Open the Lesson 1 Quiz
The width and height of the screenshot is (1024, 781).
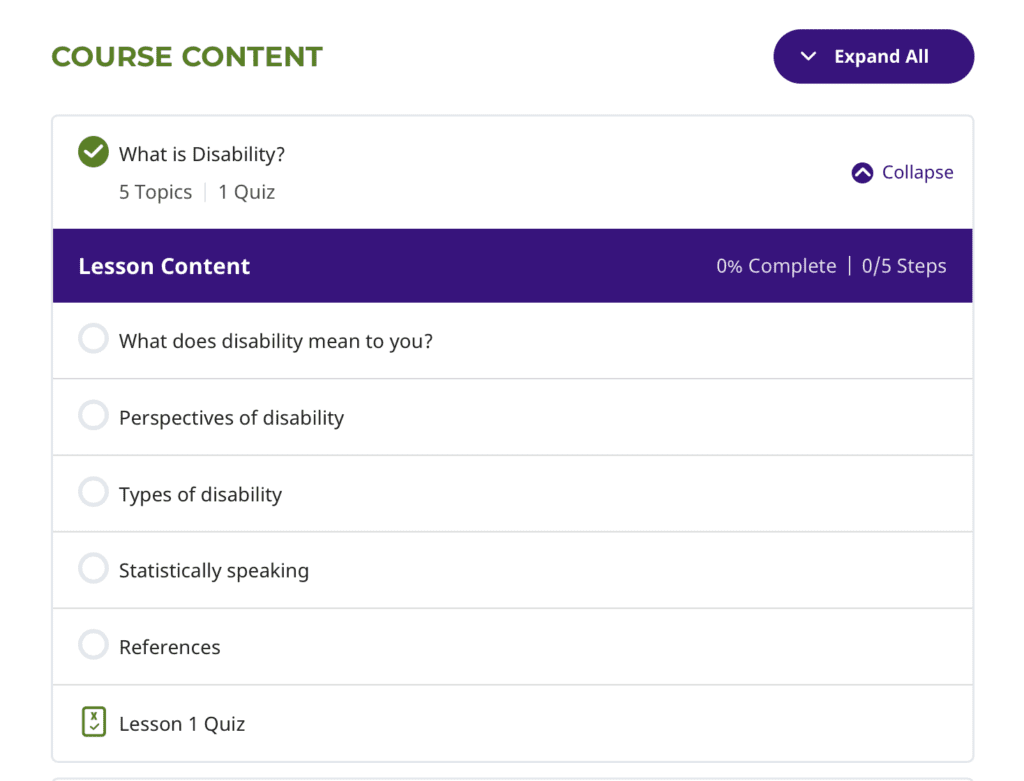(x=181, y=722)
